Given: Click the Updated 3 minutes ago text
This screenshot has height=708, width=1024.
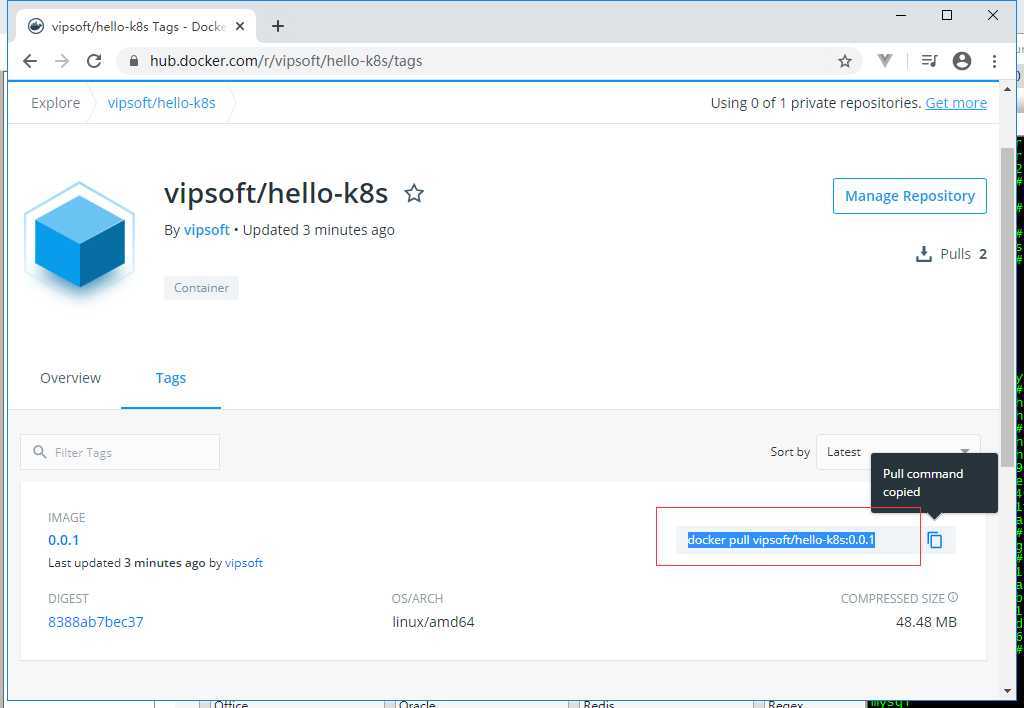Looking at the screenshot, I should 319,230.
